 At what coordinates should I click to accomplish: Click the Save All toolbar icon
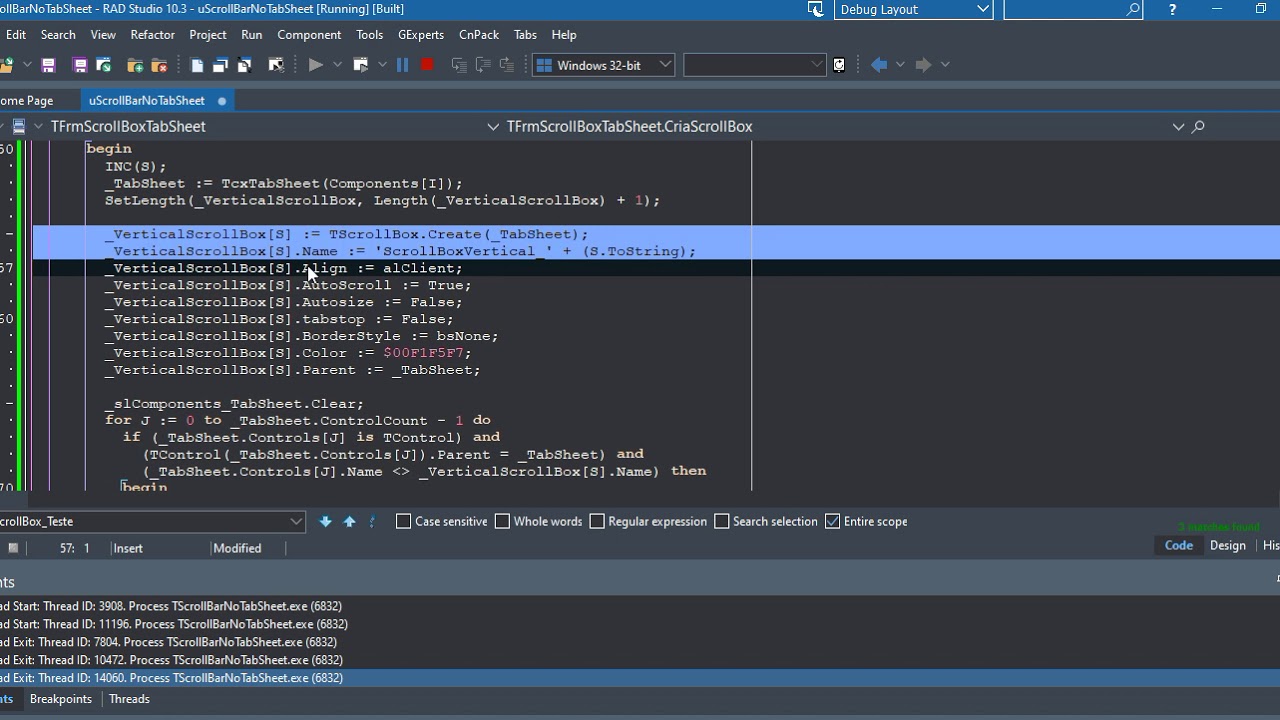click(80, 65)
